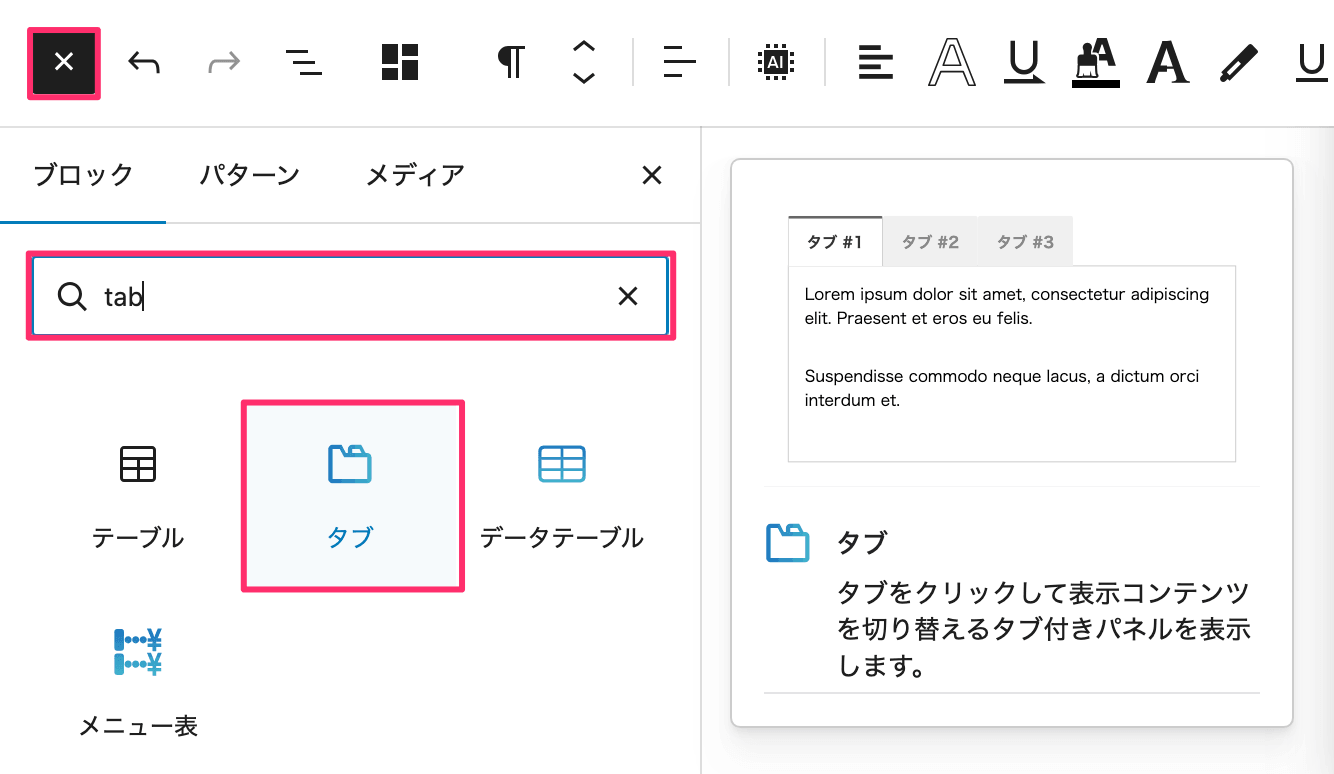Click the Undo arrow icon

(144, 63)
